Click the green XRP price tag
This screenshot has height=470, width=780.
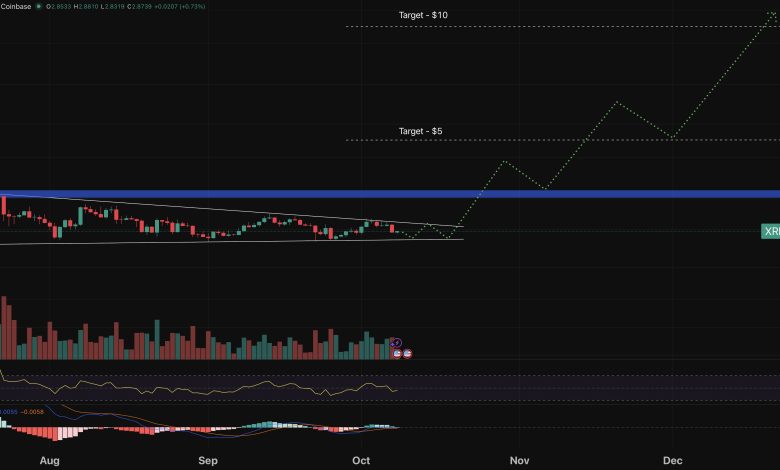coord(770,232)
